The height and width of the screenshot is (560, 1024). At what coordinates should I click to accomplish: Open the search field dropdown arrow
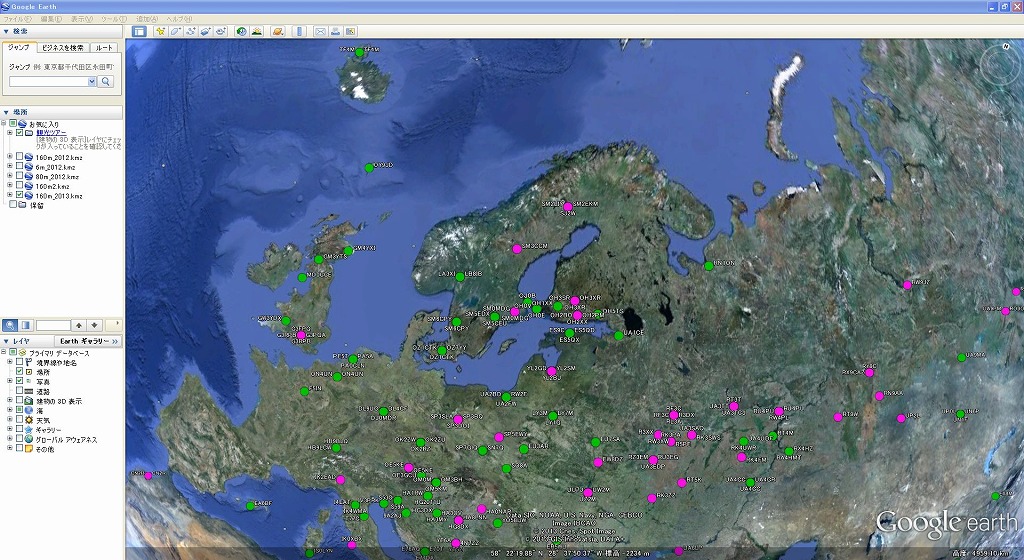(92, 82)
